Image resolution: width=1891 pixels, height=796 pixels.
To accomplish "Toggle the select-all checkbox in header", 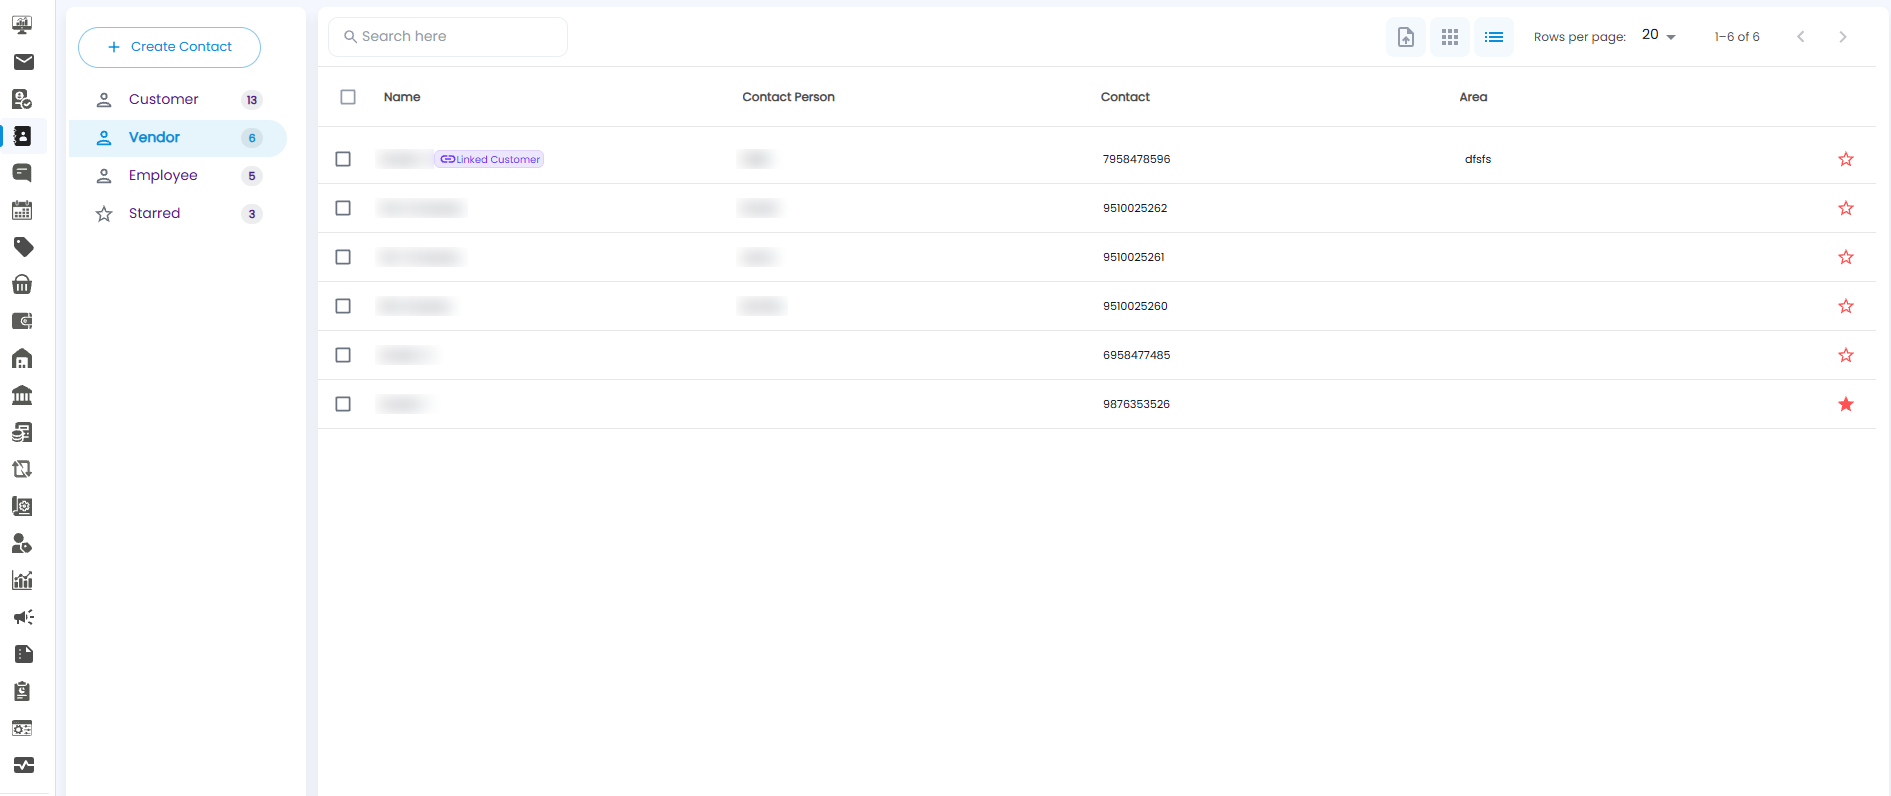I will (348, 97).
